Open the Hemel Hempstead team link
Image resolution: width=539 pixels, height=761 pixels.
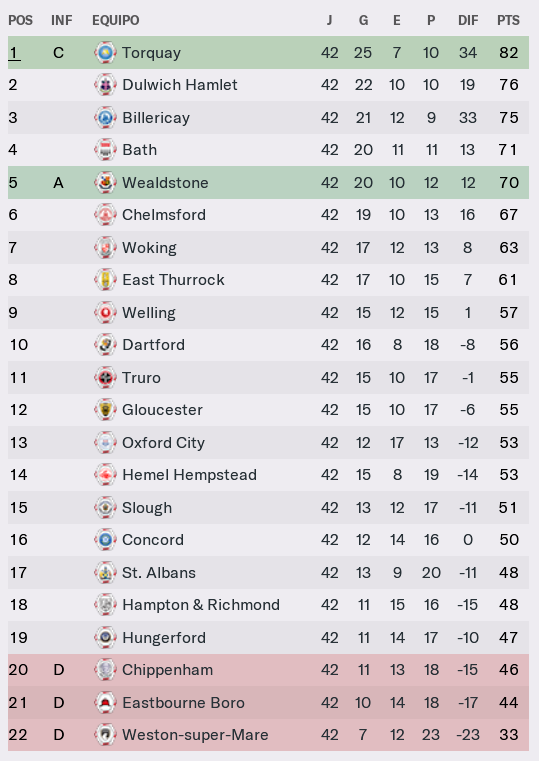click(x=189, y=475)
